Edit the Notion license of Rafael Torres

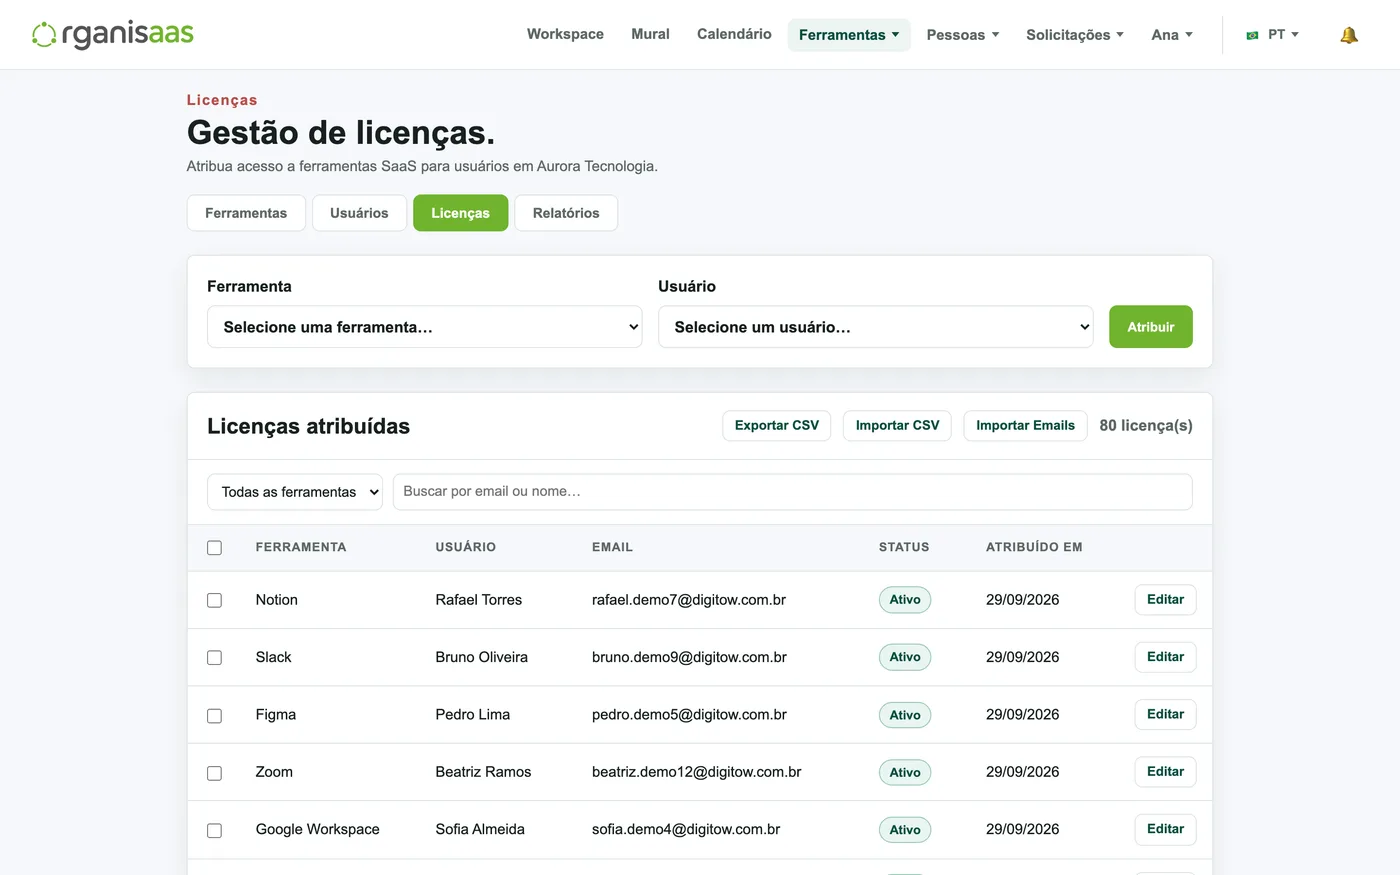1165,600
